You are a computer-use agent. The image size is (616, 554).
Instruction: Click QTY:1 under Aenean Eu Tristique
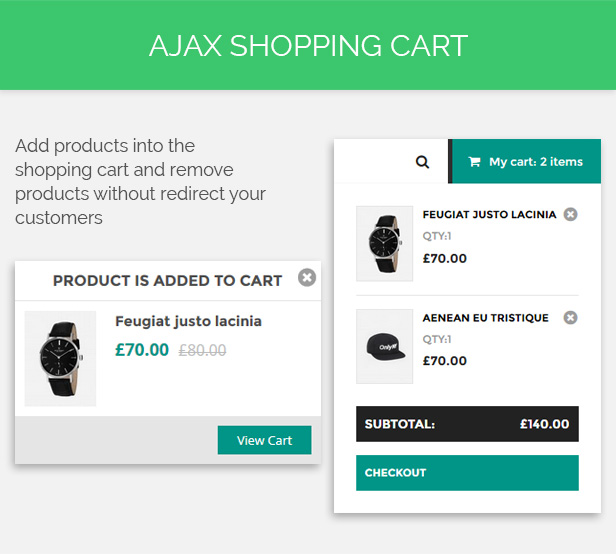click(x=437, y=340)
